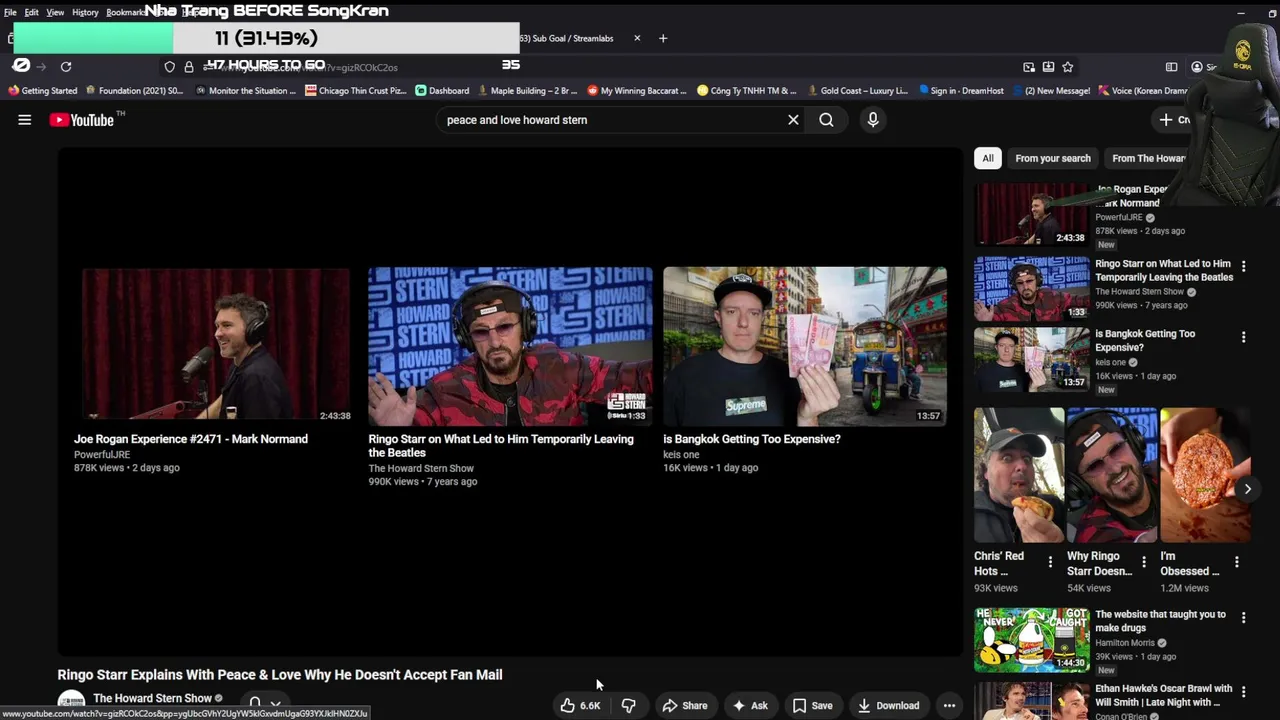Open the end-screen title 'is Bangkok Getting Too Expensive?'
The width and height of the screenshot is (1280, 720).
click(x=752, y=439)
